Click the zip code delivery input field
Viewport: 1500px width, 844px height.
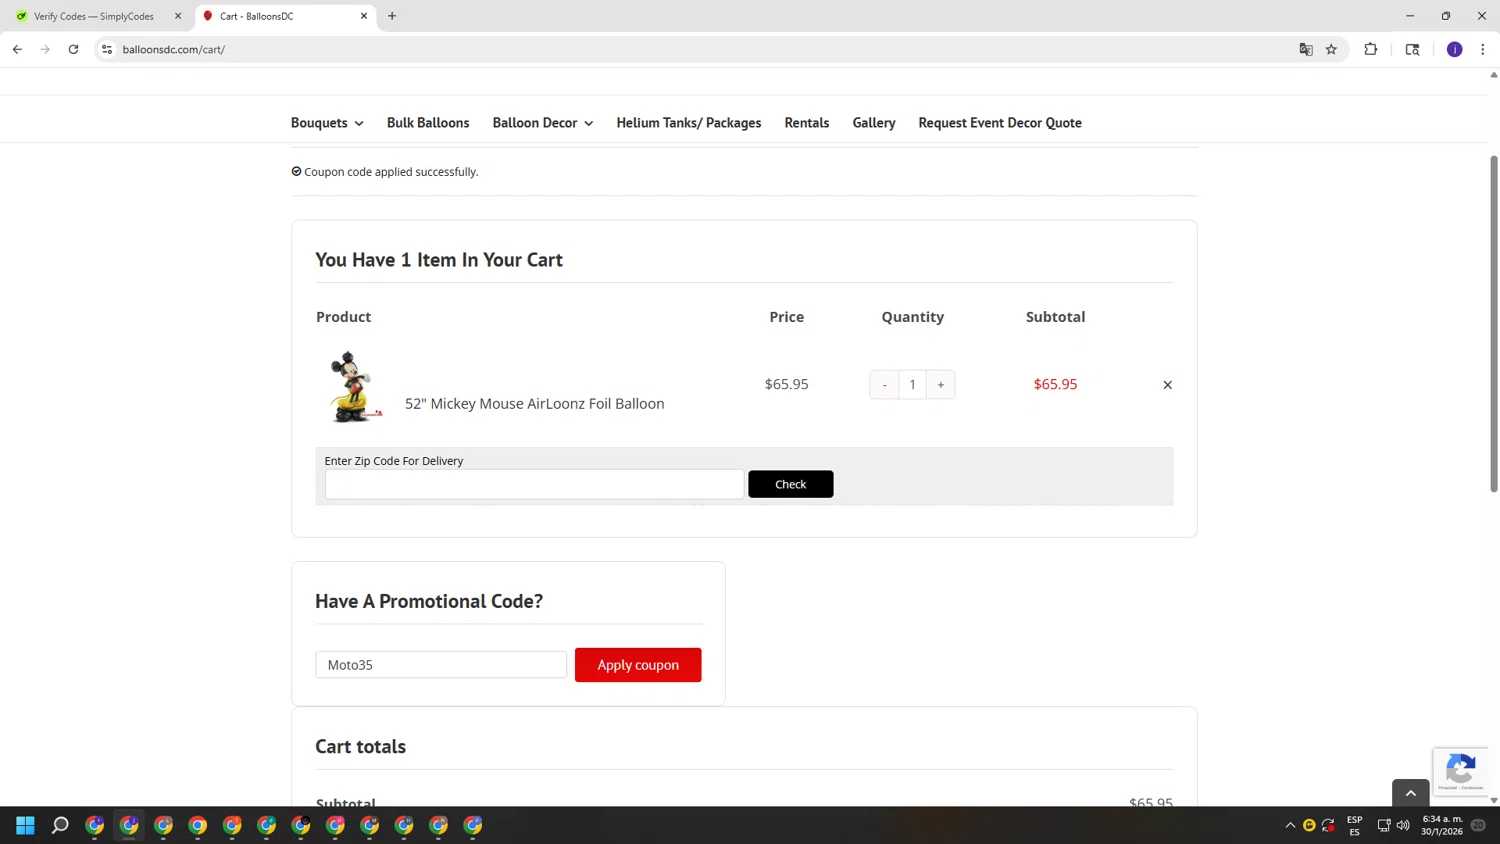(534, 484)
